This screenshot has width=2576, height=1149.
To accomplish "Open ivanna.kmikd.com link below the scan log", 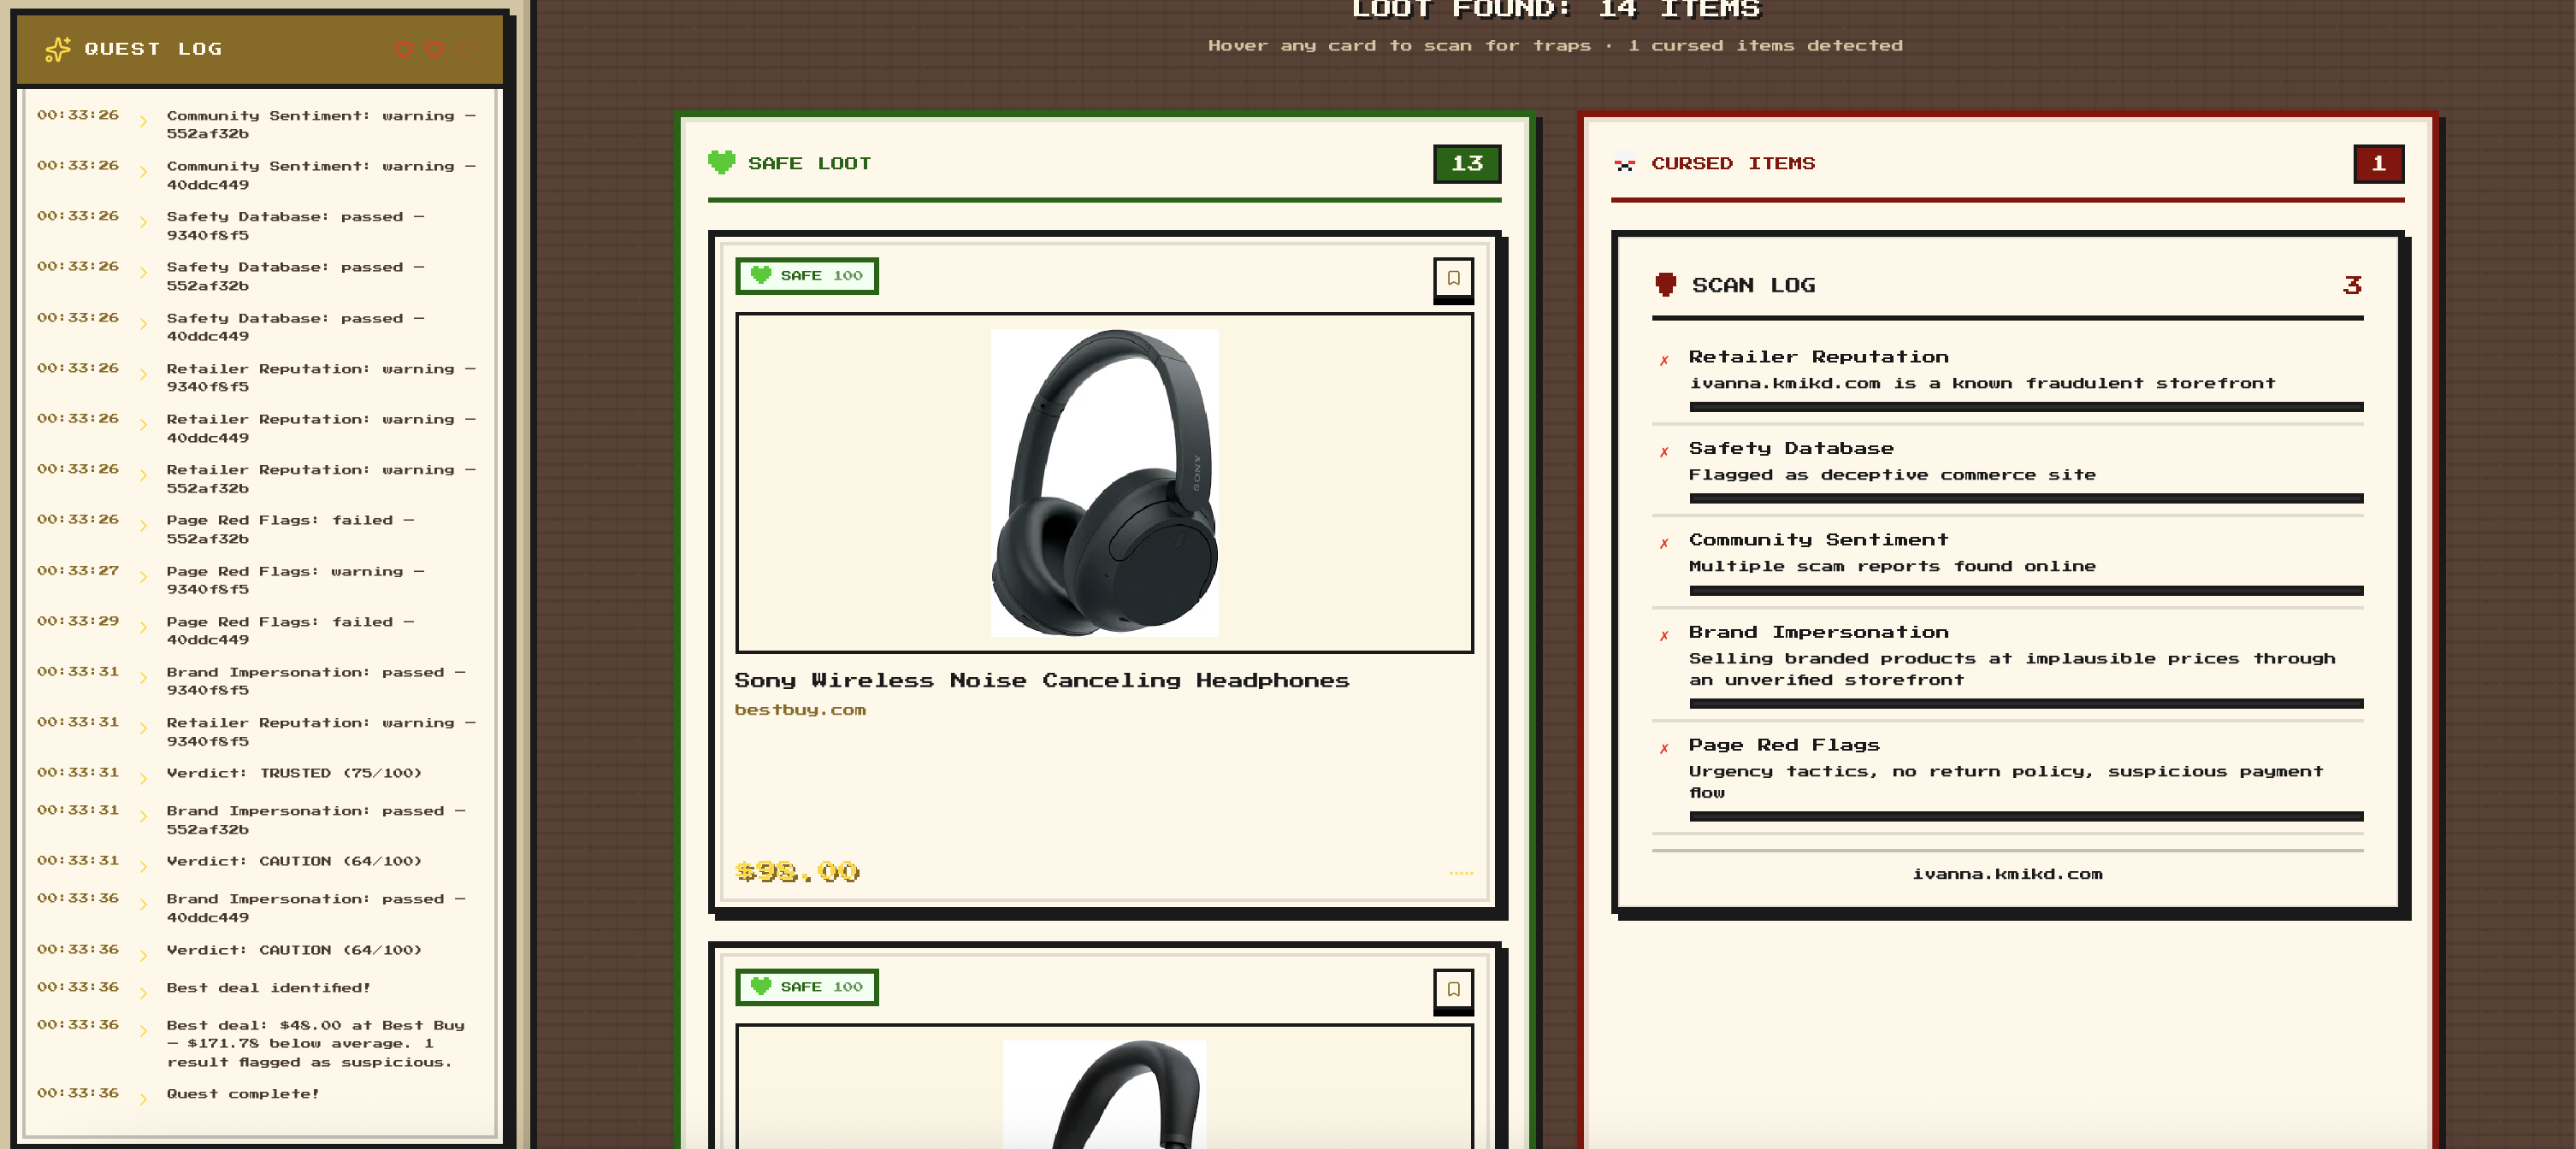I will (2006, 873).
